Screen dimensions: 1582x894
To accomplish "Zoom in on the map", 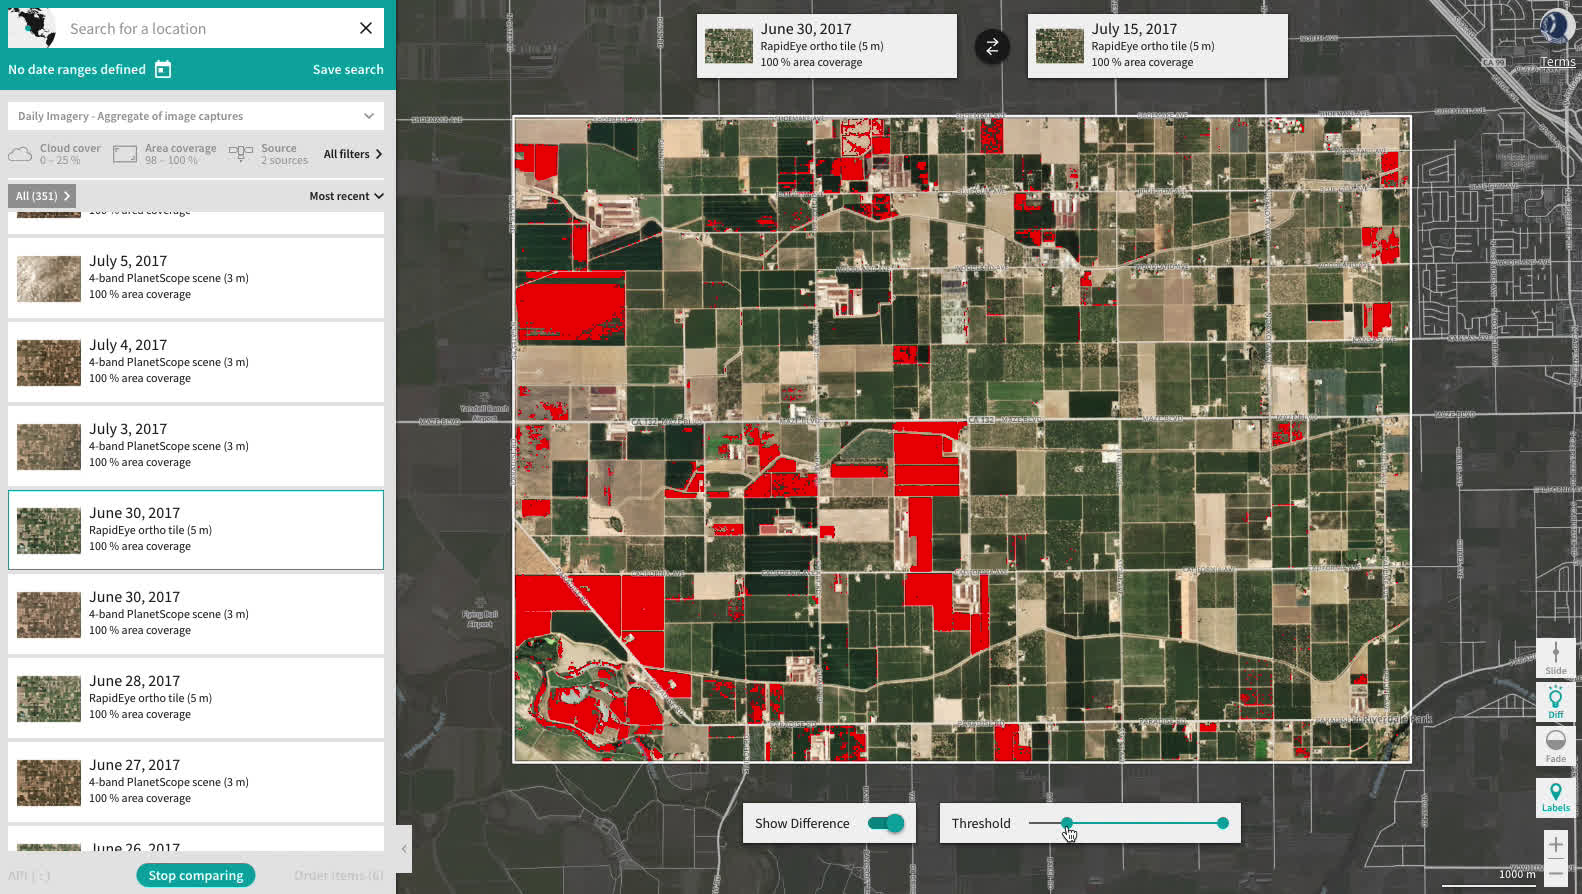I will (x=1555, y=845).
